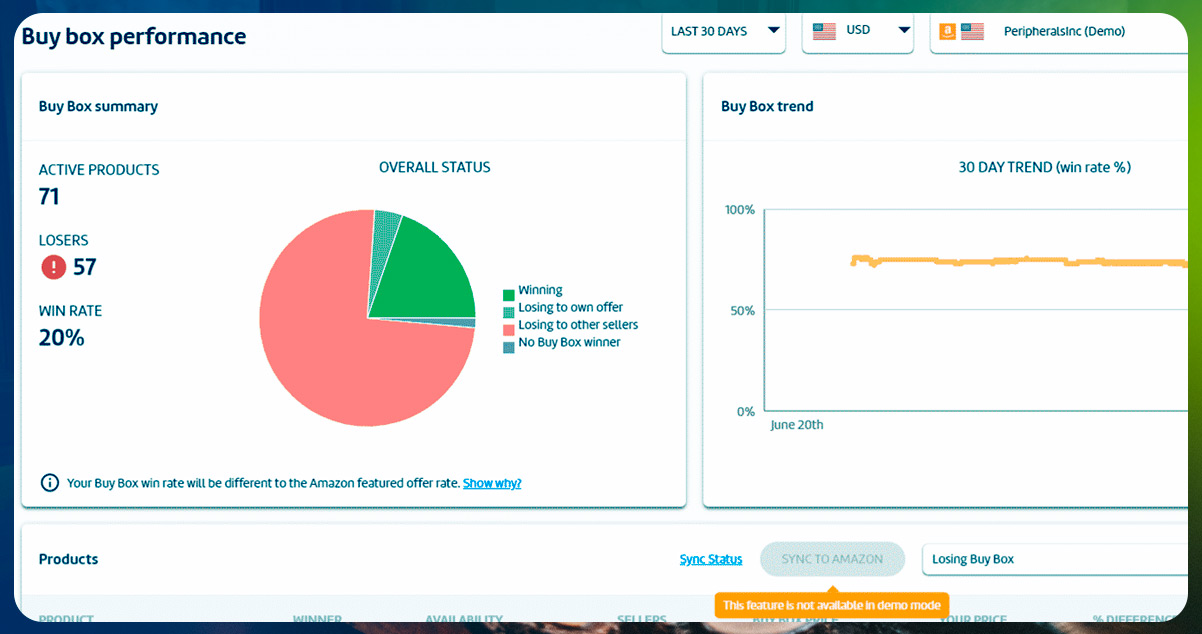Click the 50% axis label on trend chart

(742, 311)
